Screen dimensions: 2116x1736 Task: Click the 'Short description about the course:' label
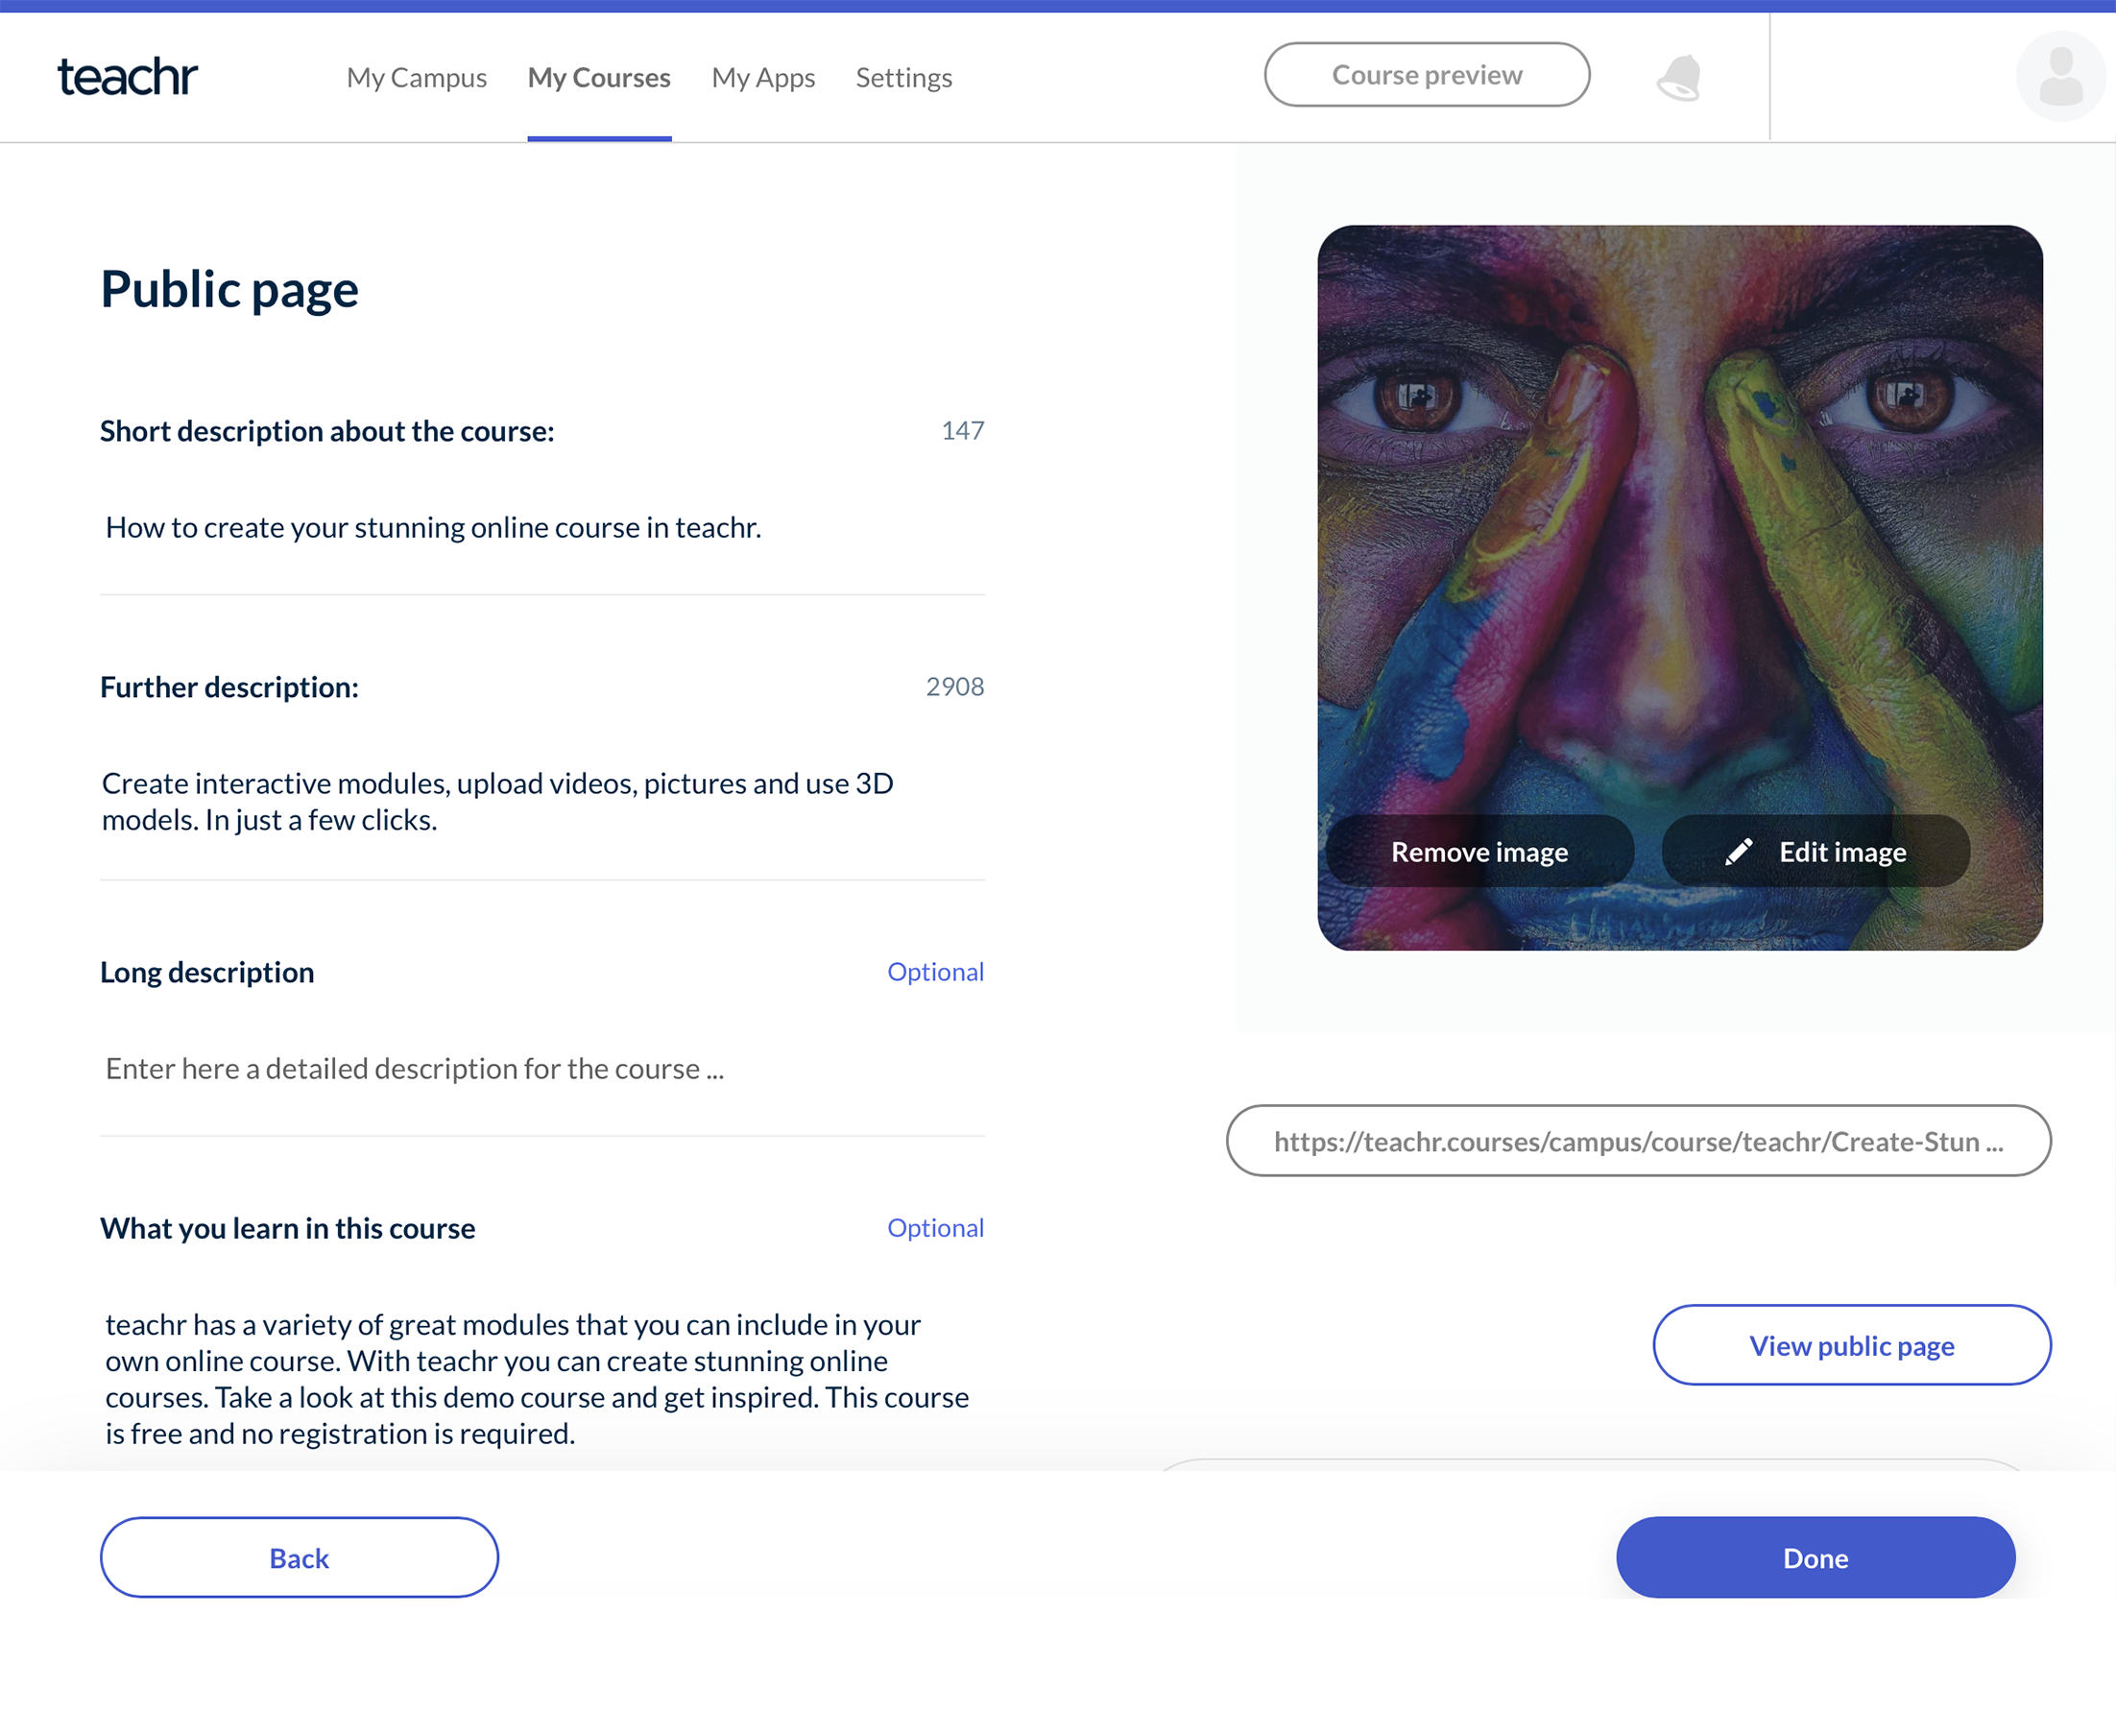tap(327, 431)
